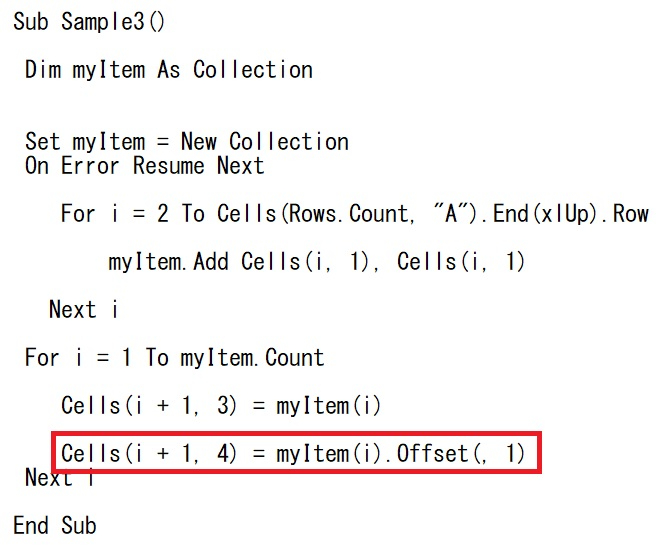Click Offset in the red highlighted line
The height and width of the screenshot is (546, 663).
pos(432,454)
